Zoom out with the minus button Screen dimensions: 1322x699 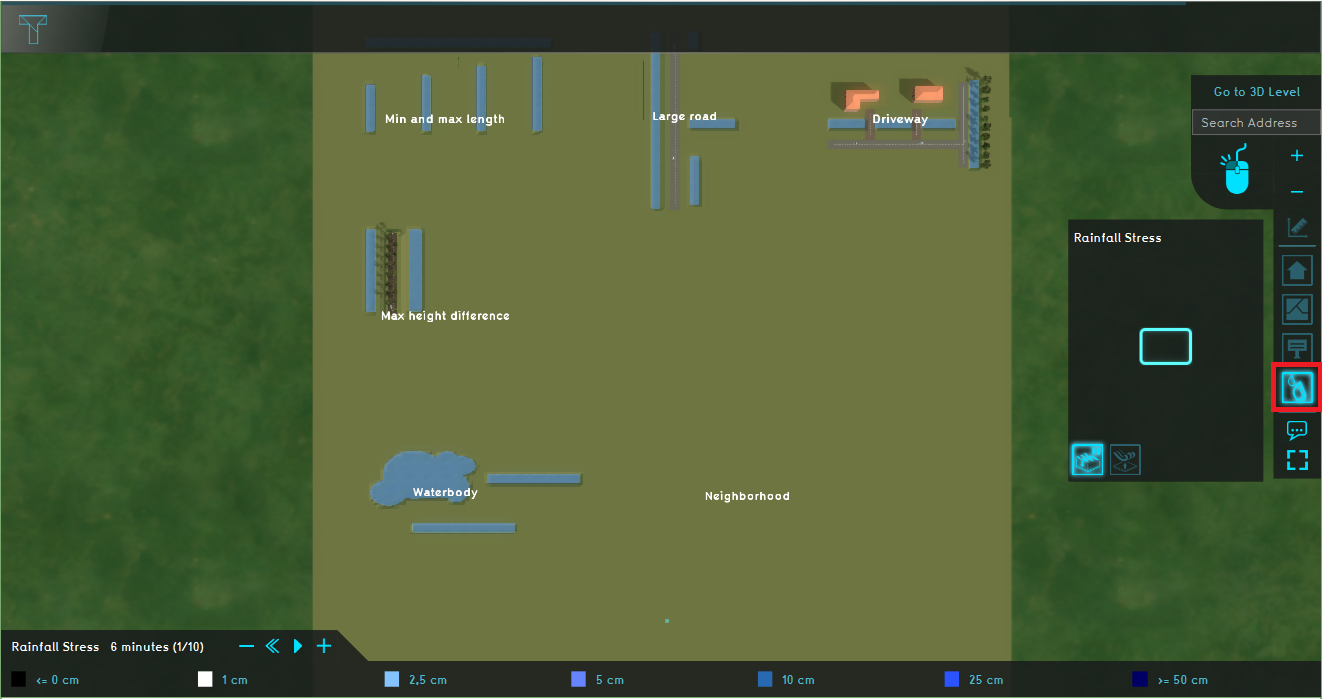(1297, 192)
